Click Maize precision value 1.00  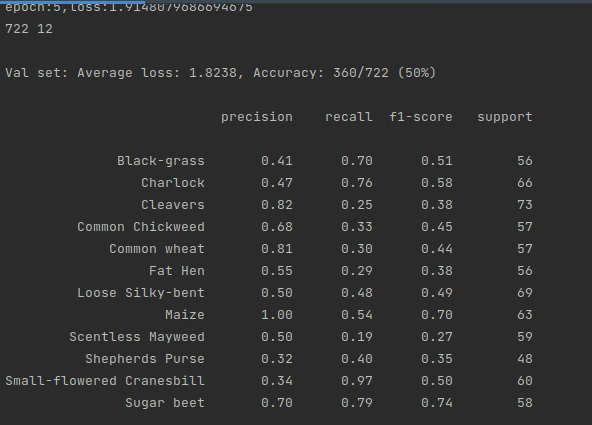point(277,315)
